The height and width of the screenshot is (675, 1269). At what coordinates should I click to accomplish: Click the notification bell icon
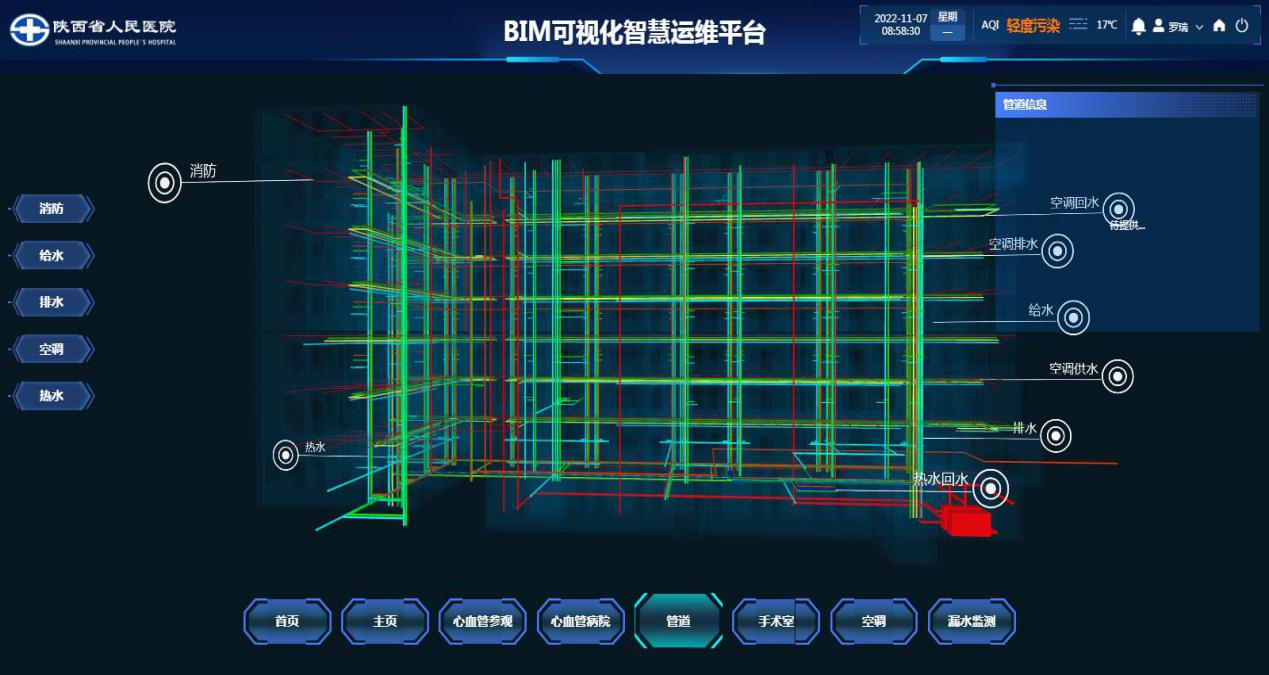click(1138, 26)
